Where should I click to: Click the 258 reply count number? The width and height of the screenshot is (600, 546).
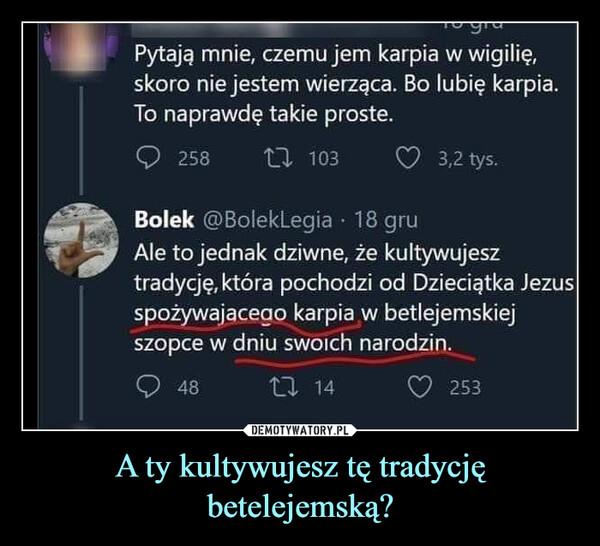pos(194,158)
